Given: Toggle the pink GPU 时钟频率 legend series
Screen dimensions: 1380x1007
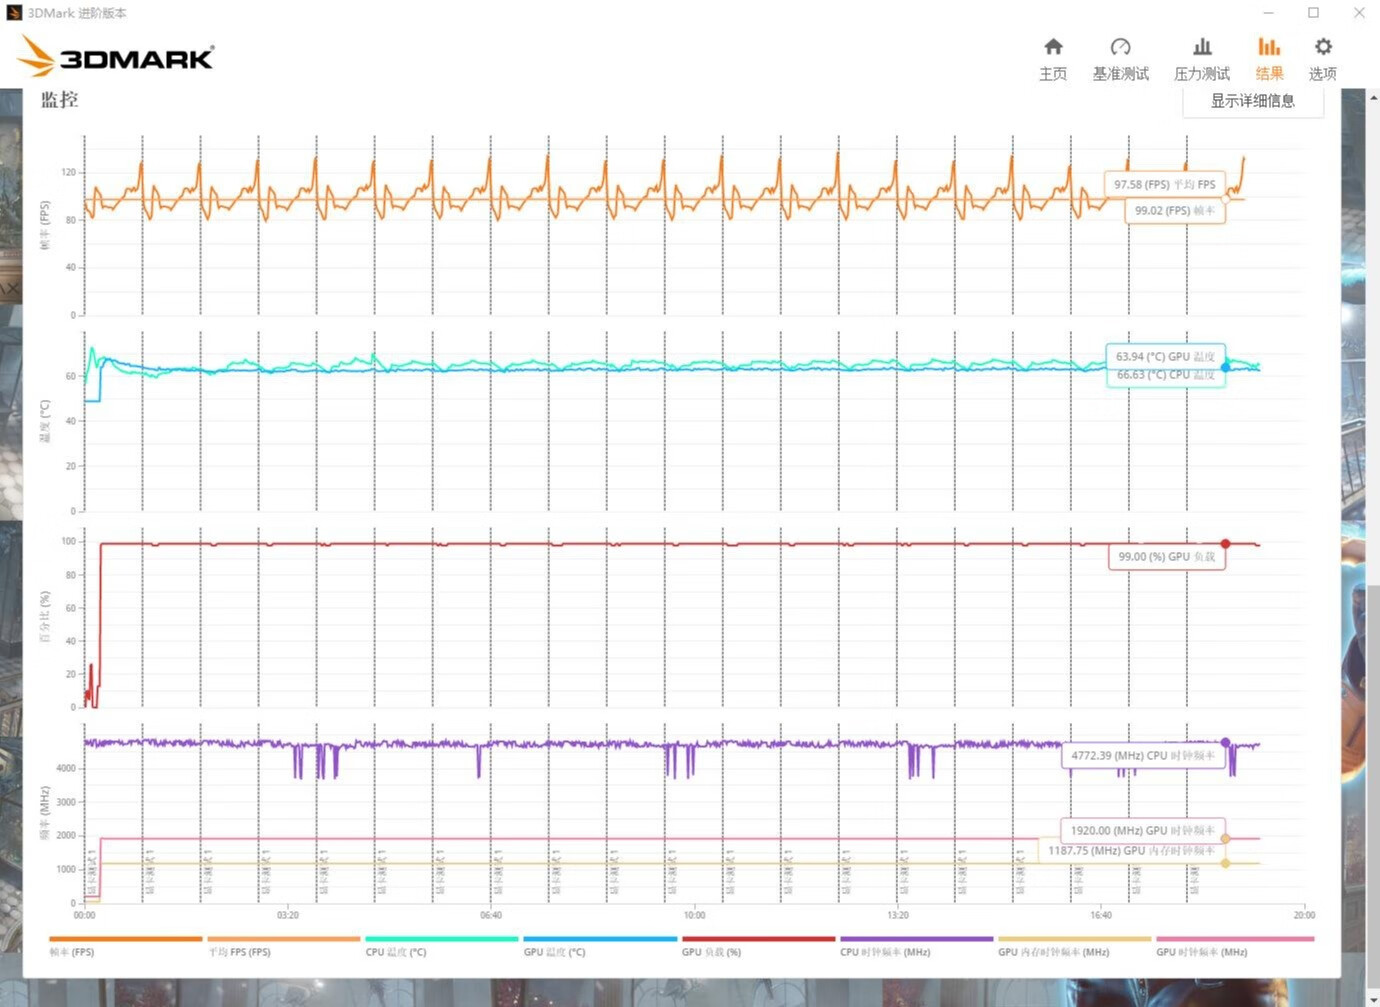Looking at the screenshot, I should pos(1234,945).
